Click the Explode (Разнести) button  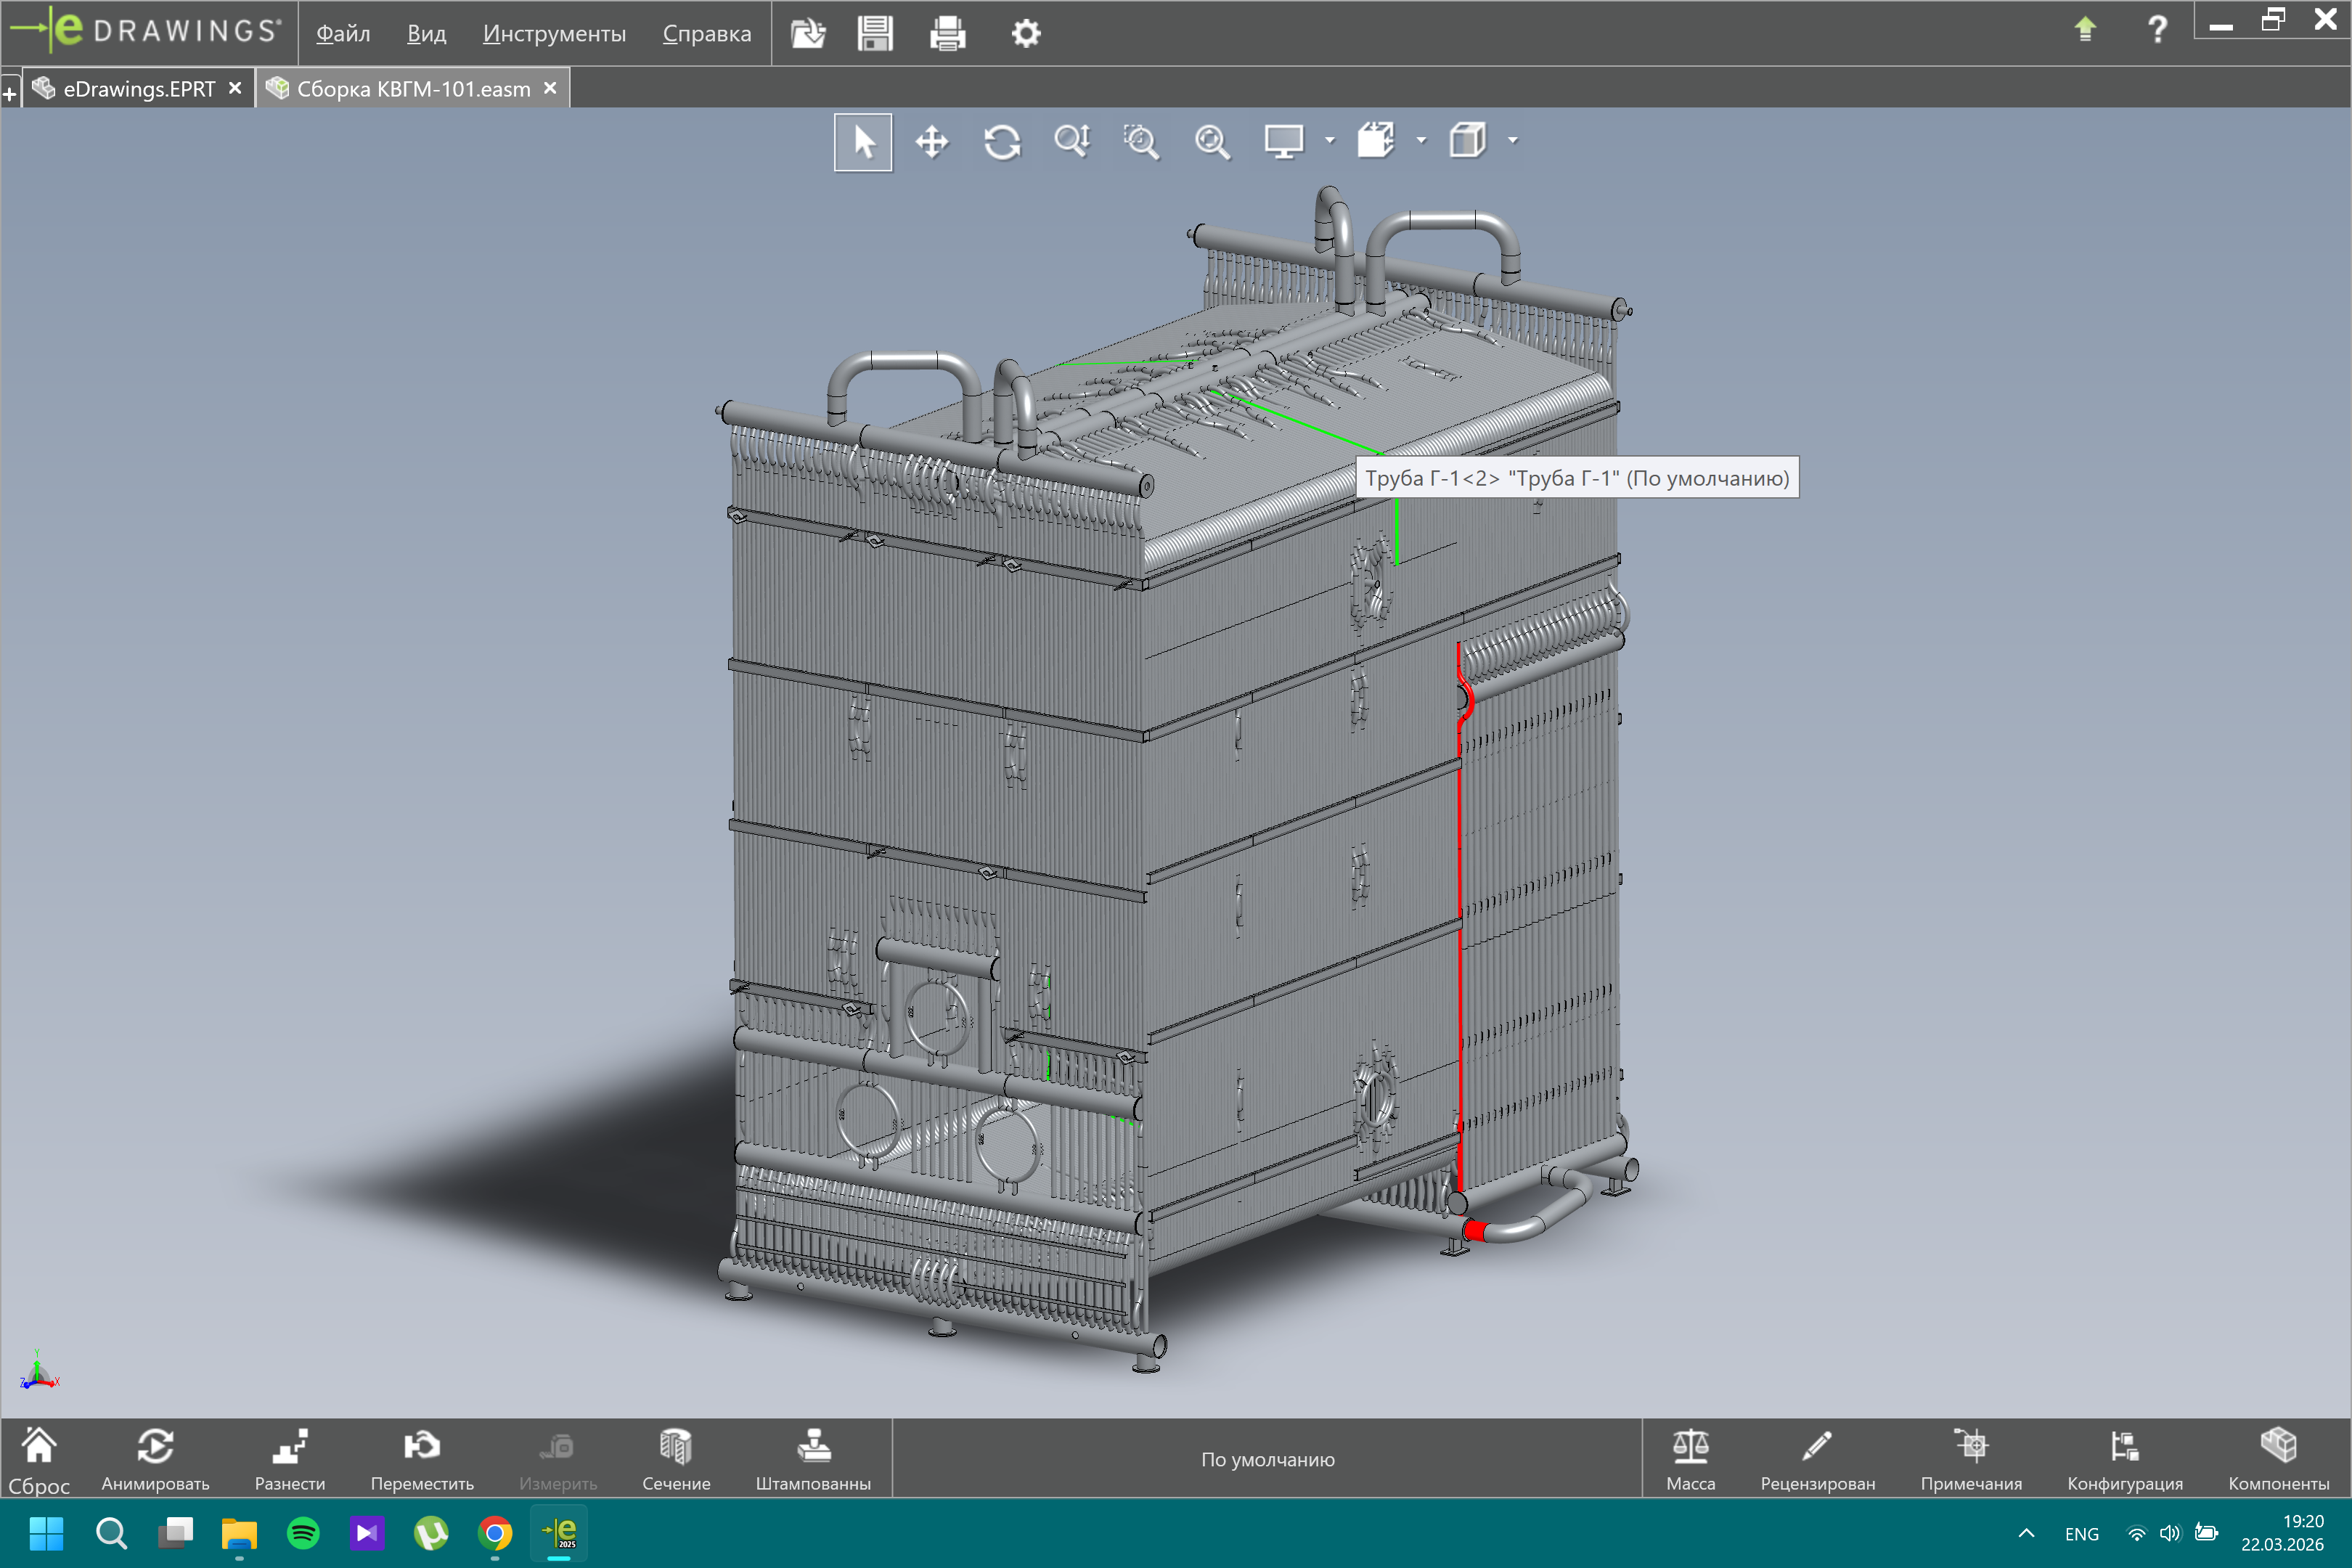point(290,1459)
